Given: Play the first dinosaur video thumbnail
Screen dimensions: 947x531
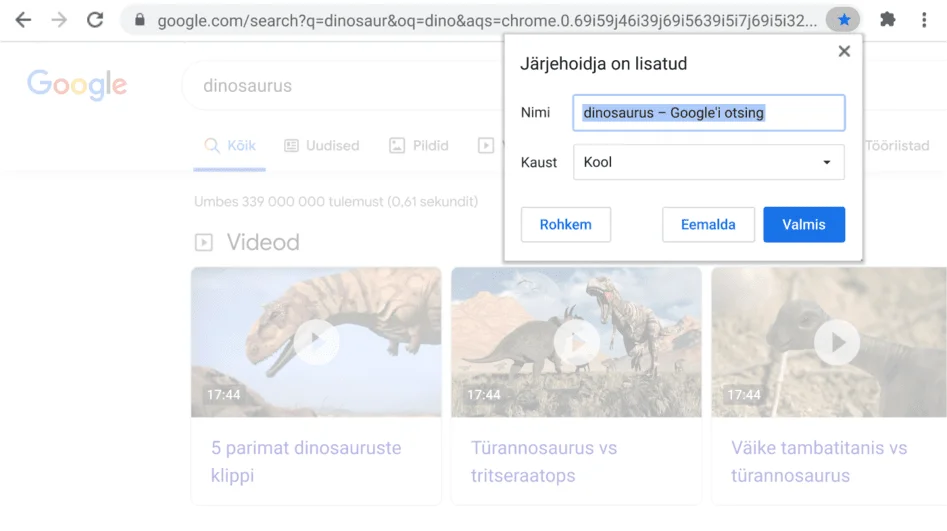Looking at the screenshot, I should click(316, 342).
